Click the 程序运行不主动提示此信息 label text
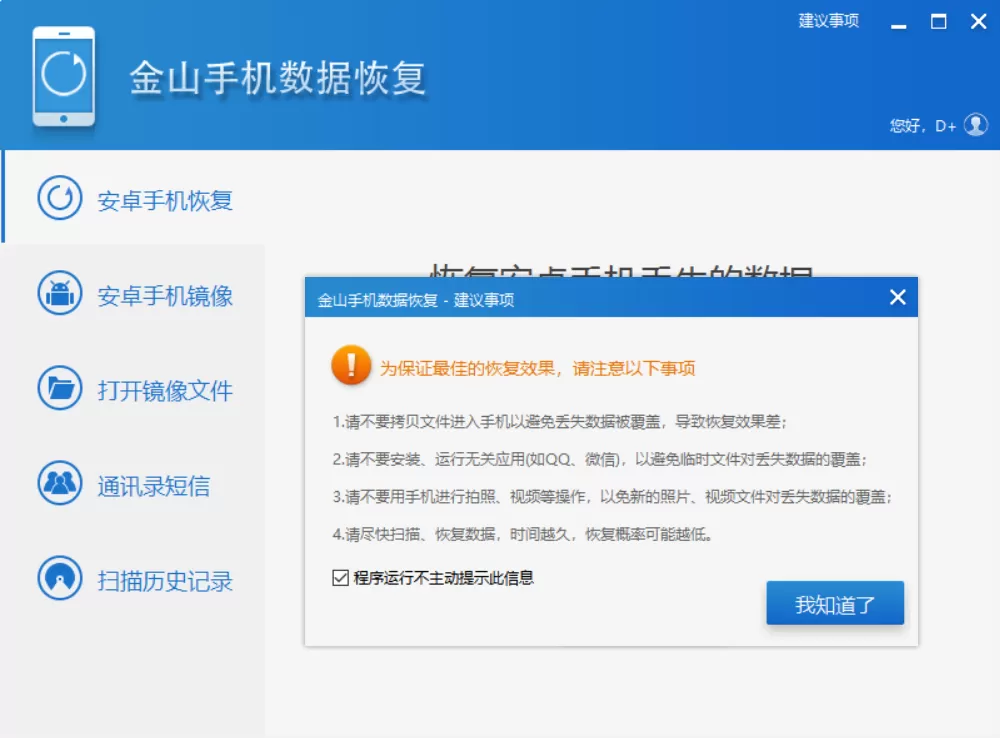The image size is (1000, 738). [444, 578]
